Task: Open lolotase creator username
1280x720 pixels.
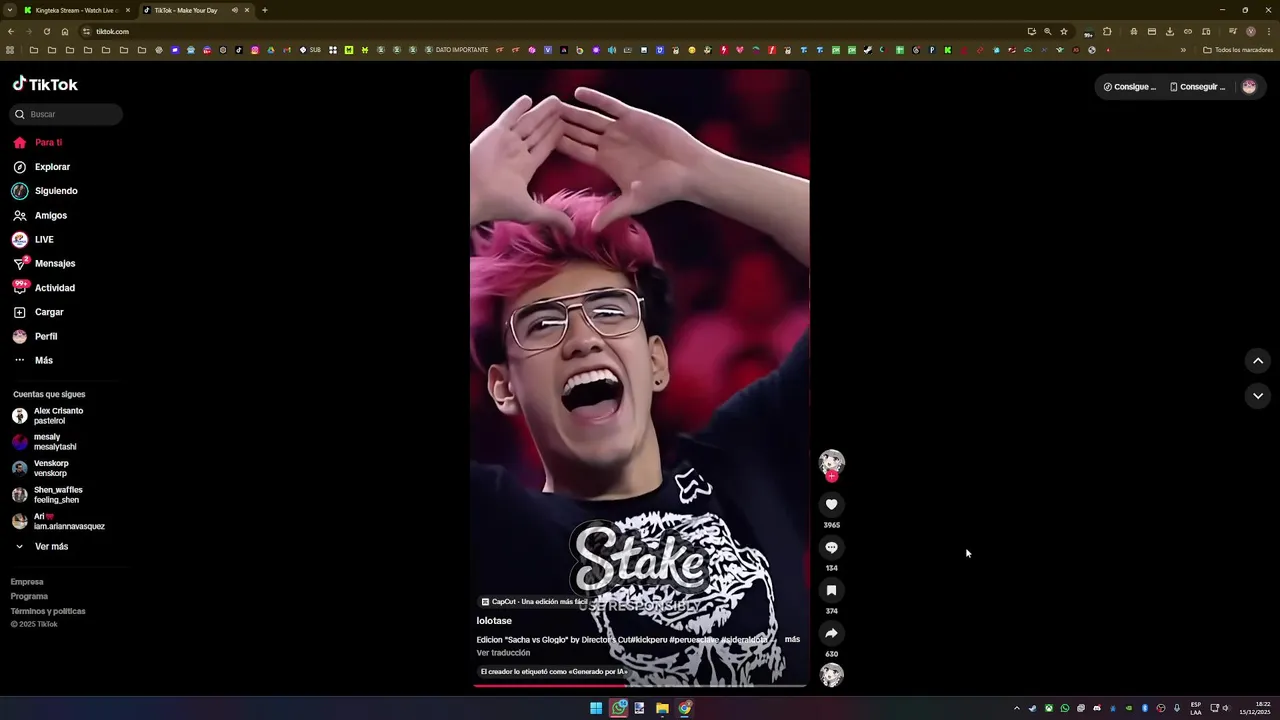Action: coord(494,621)
